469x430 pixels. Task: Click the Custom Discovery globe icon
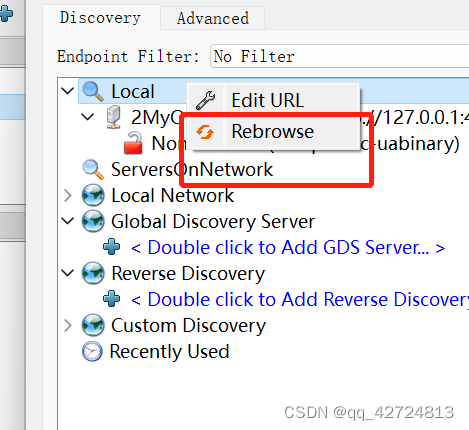coord(93,325)
